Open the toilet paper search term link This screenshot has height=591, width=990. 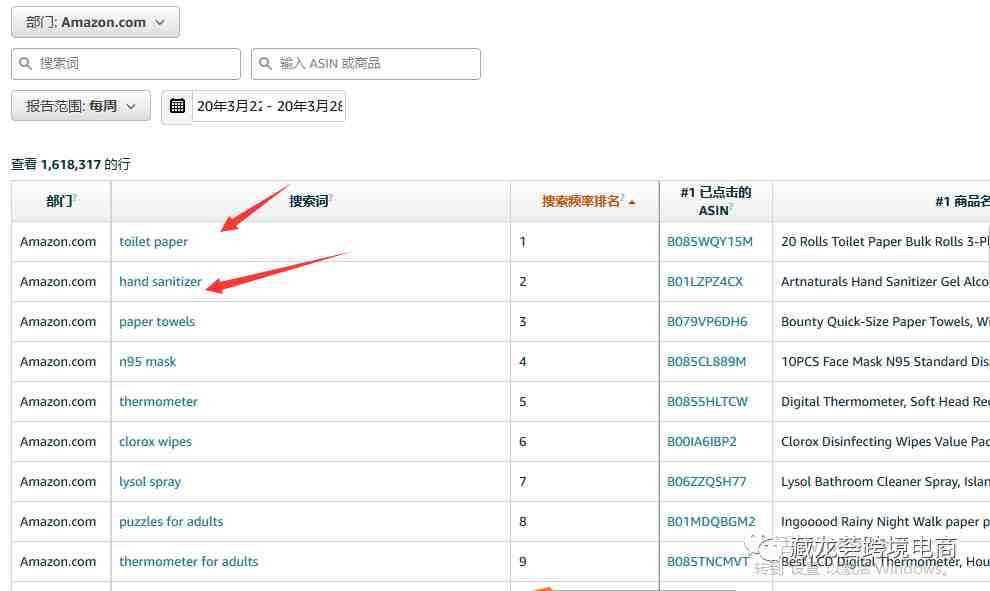point(153,242)
